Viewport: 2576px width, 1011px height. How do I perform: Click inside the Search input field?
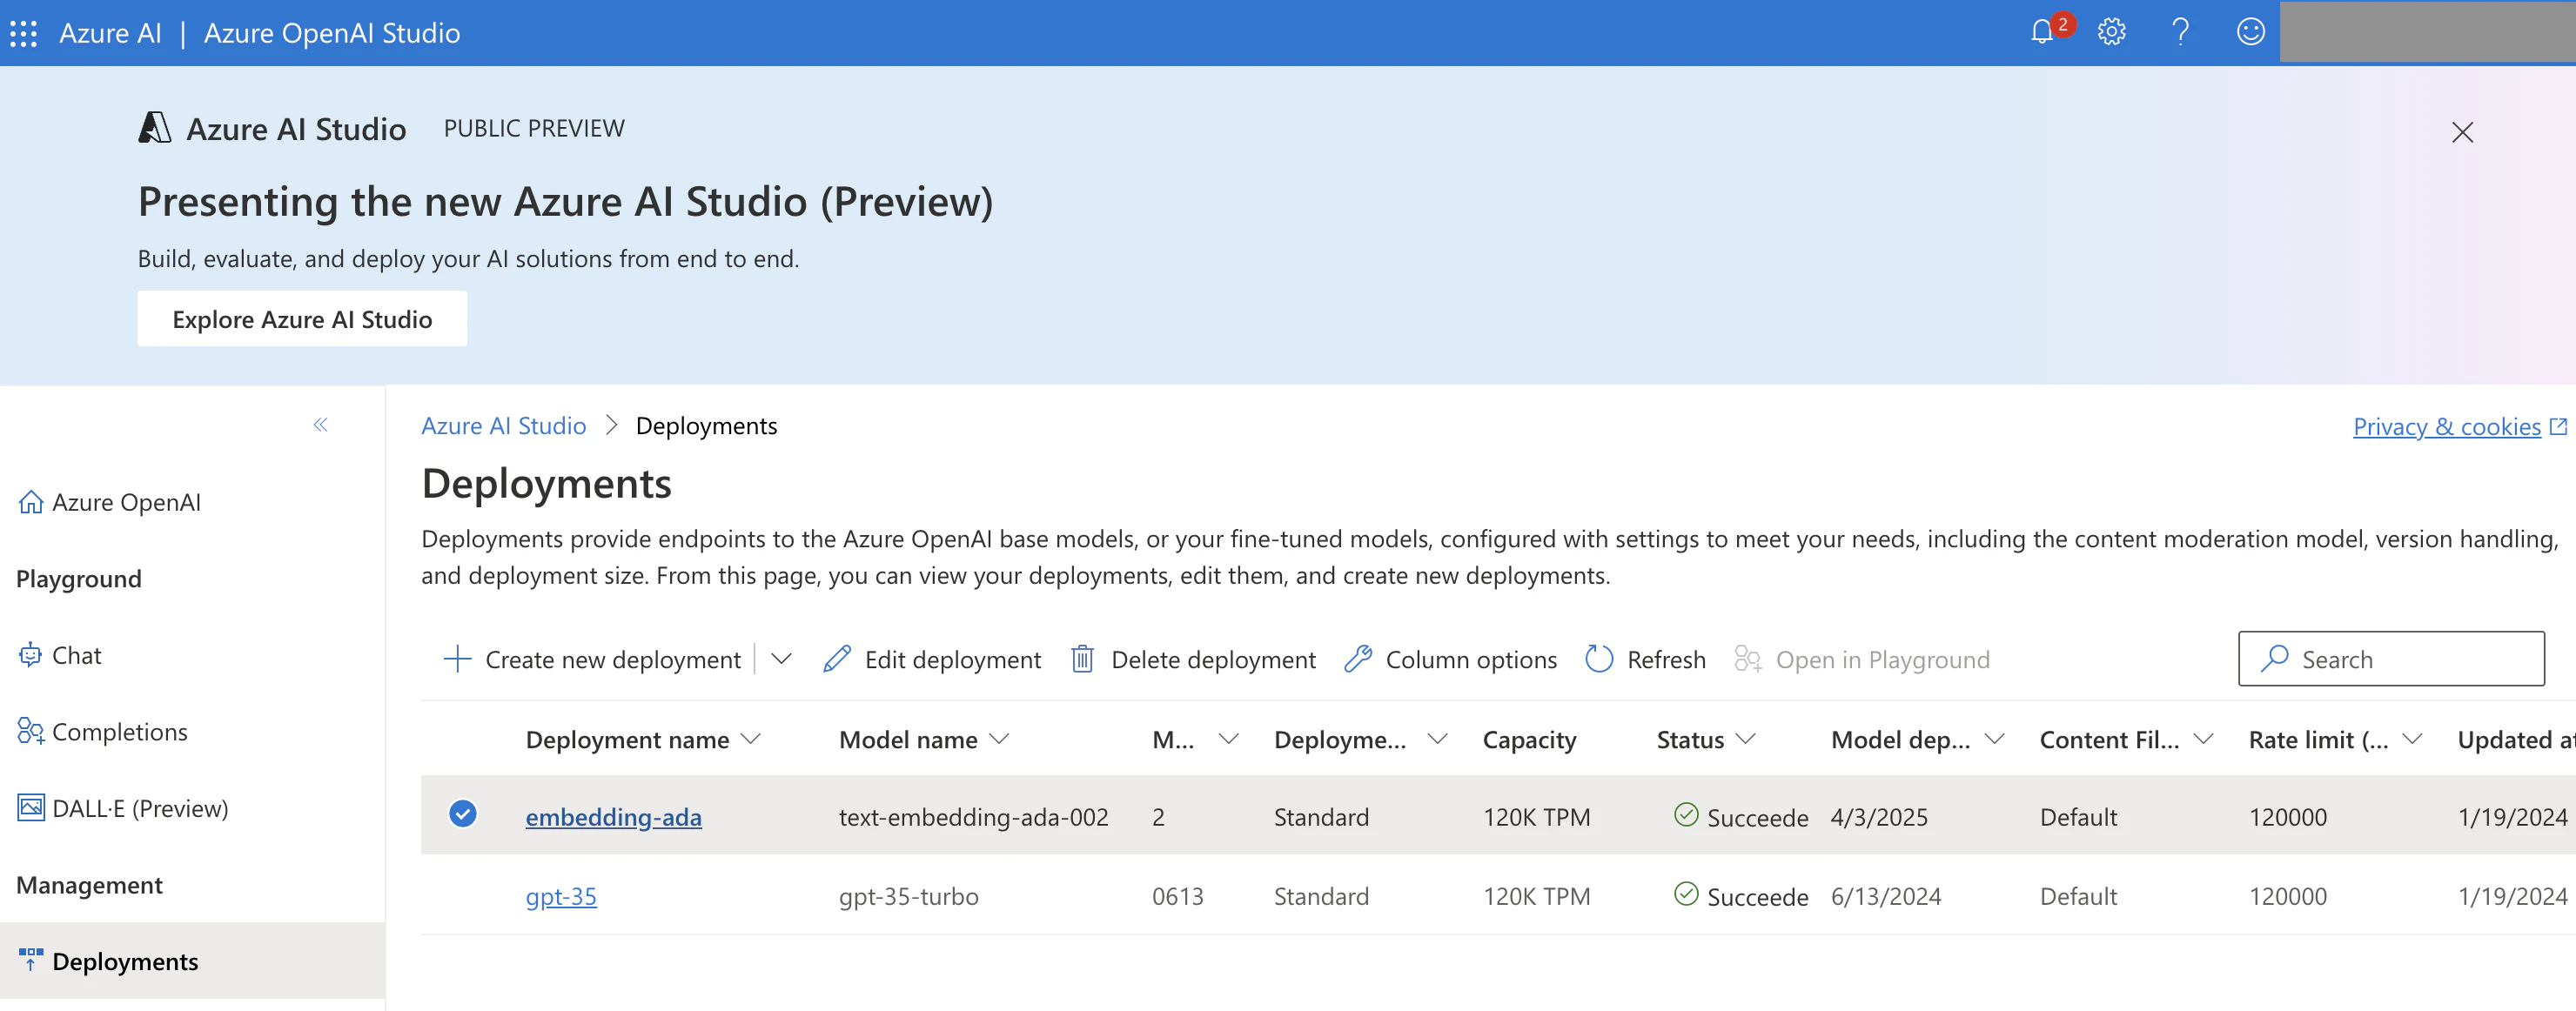(x=2391, y=658)
